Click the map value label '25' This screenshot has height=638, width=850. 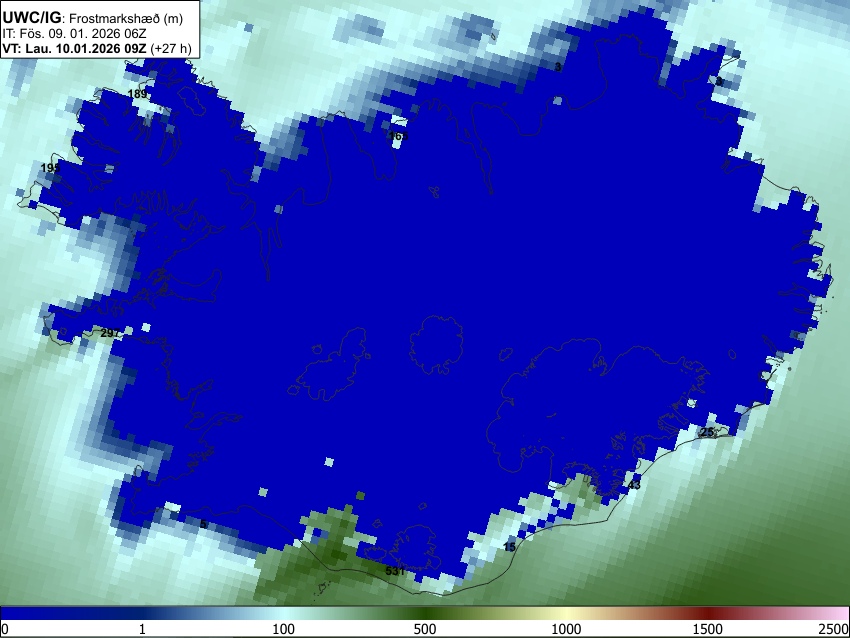[707, 432]
